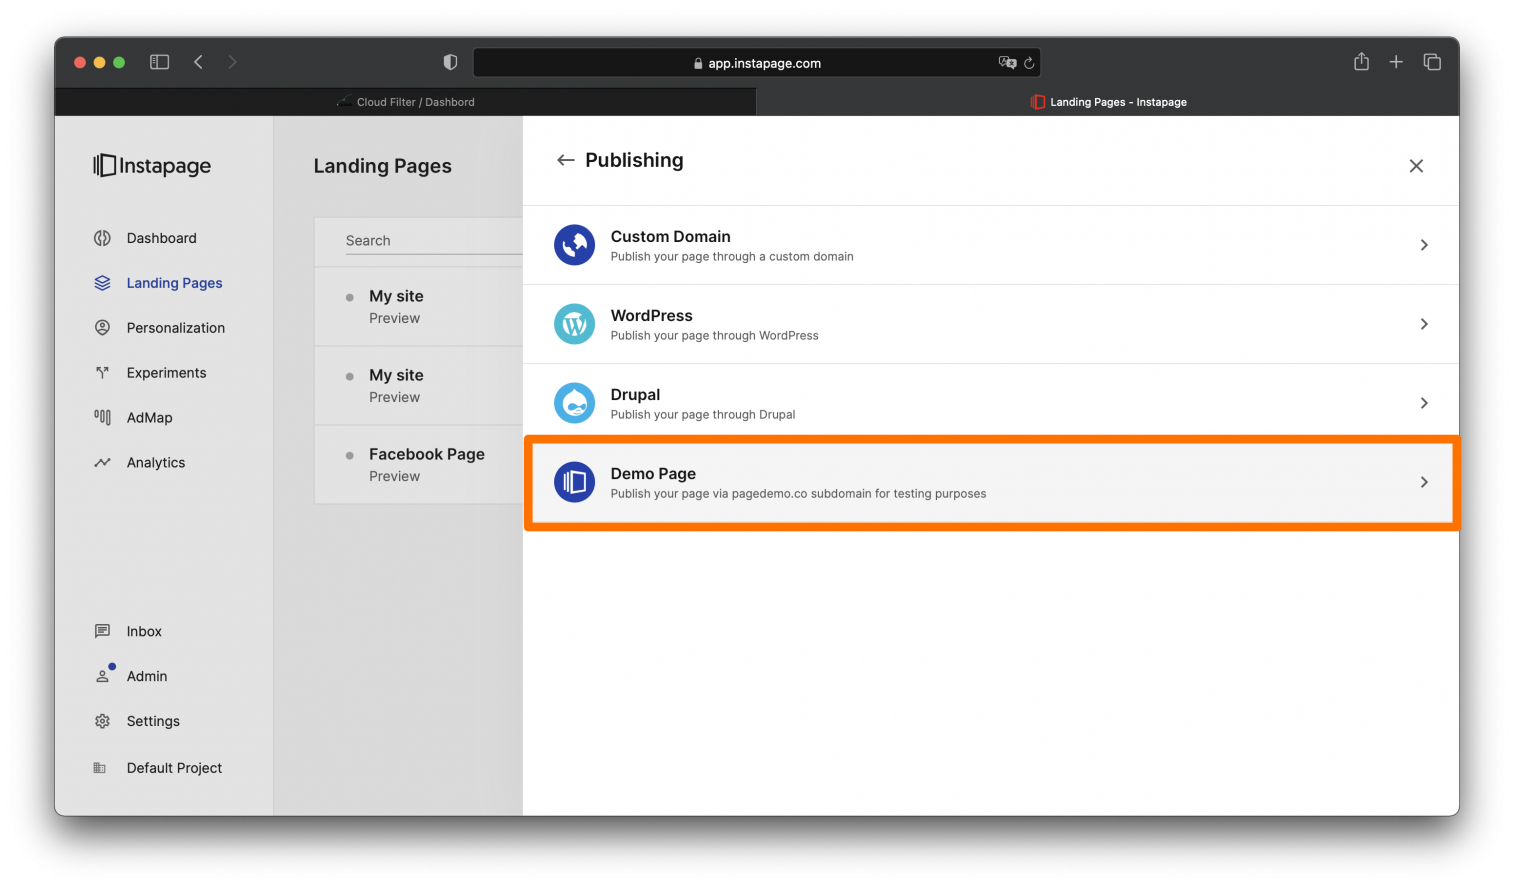Open the first My site page

[x=396, y=296]
